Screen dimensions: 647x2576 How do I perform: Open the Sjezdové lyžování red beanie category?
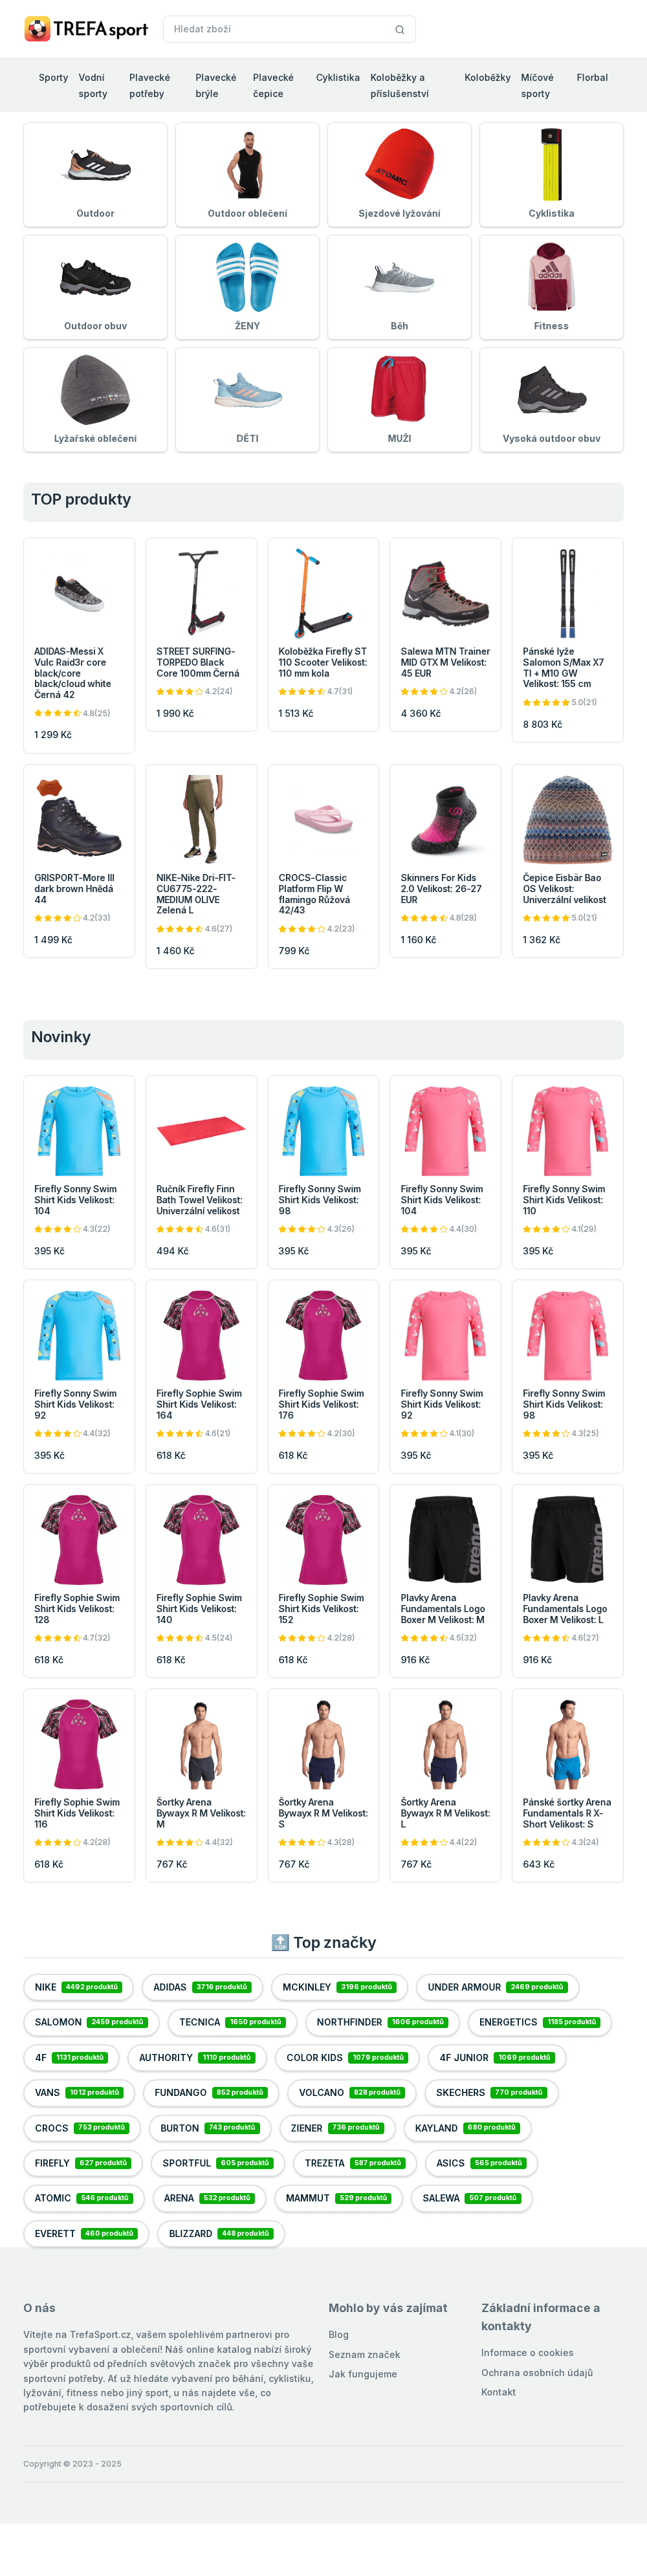[399, 175]
